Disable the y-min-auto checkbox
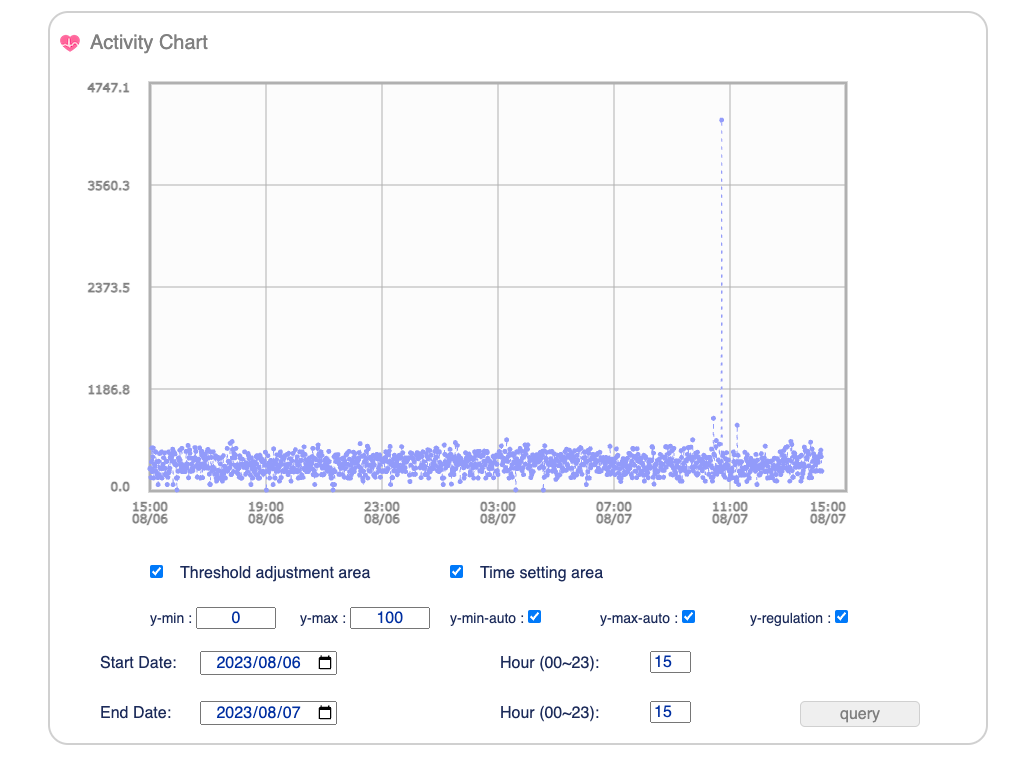Screen dimensions: 1028x761 click(x=535, y=617)
